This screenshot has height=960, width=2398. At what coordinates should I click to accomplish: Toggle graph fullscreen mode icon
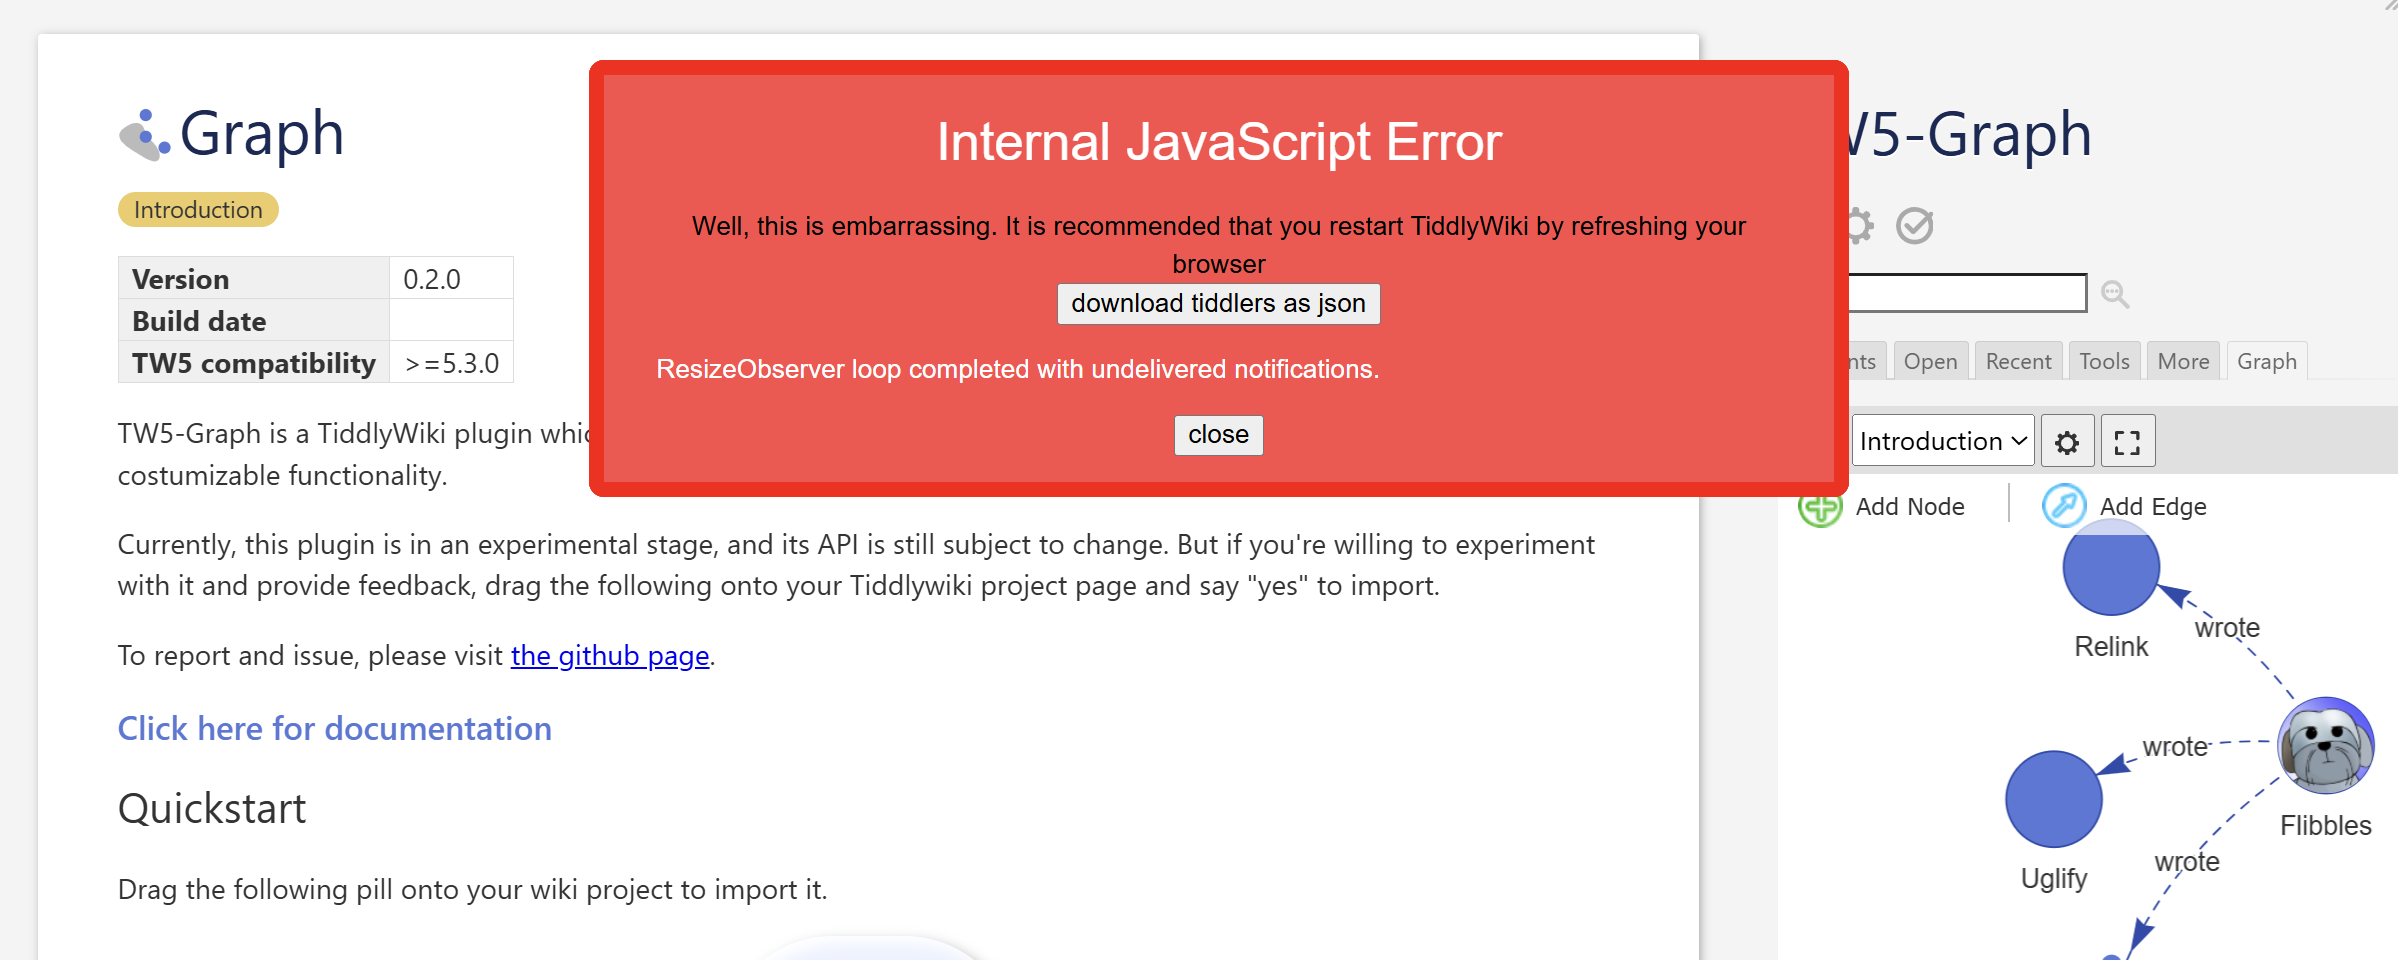(x=2128, y=441)
